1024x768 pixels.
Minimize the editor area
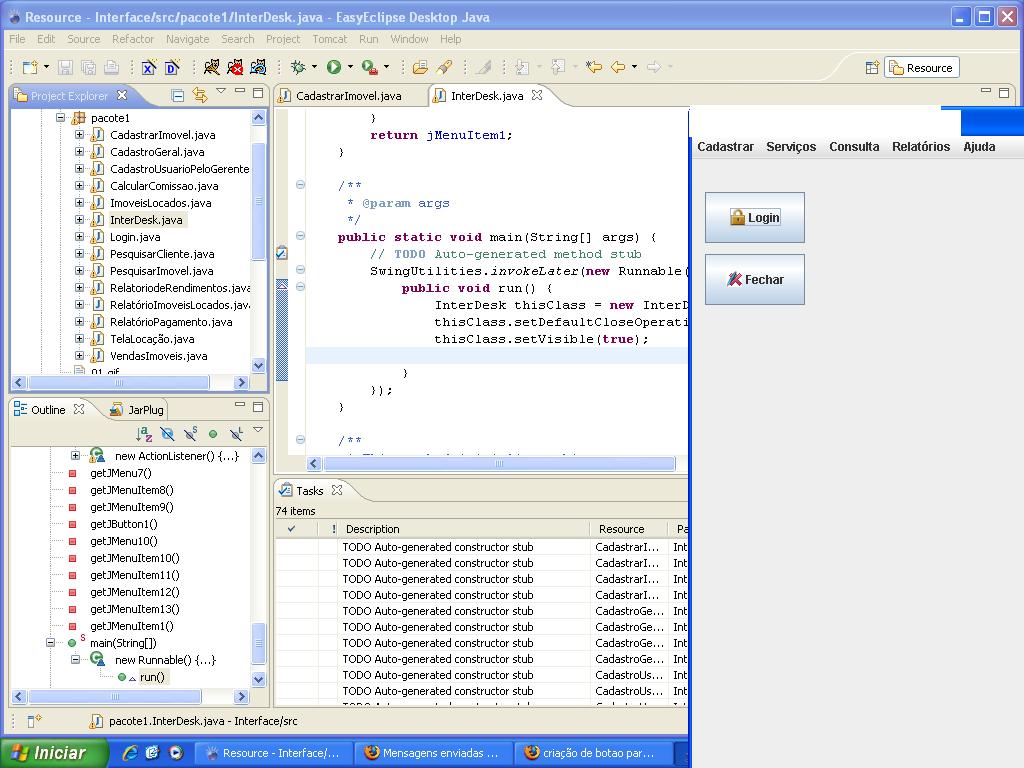[986, 91]
